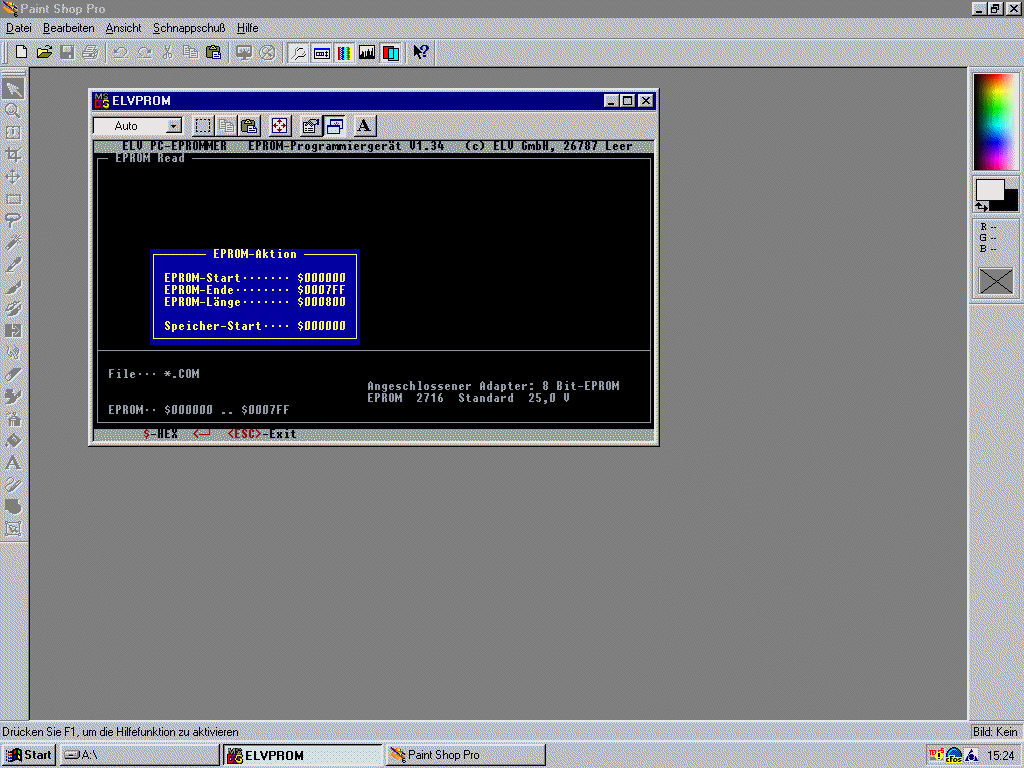Screen dimensions: 1024x768
Task: Select the Dropper tool
Action: pyautogui.click(x=13, y=264)
